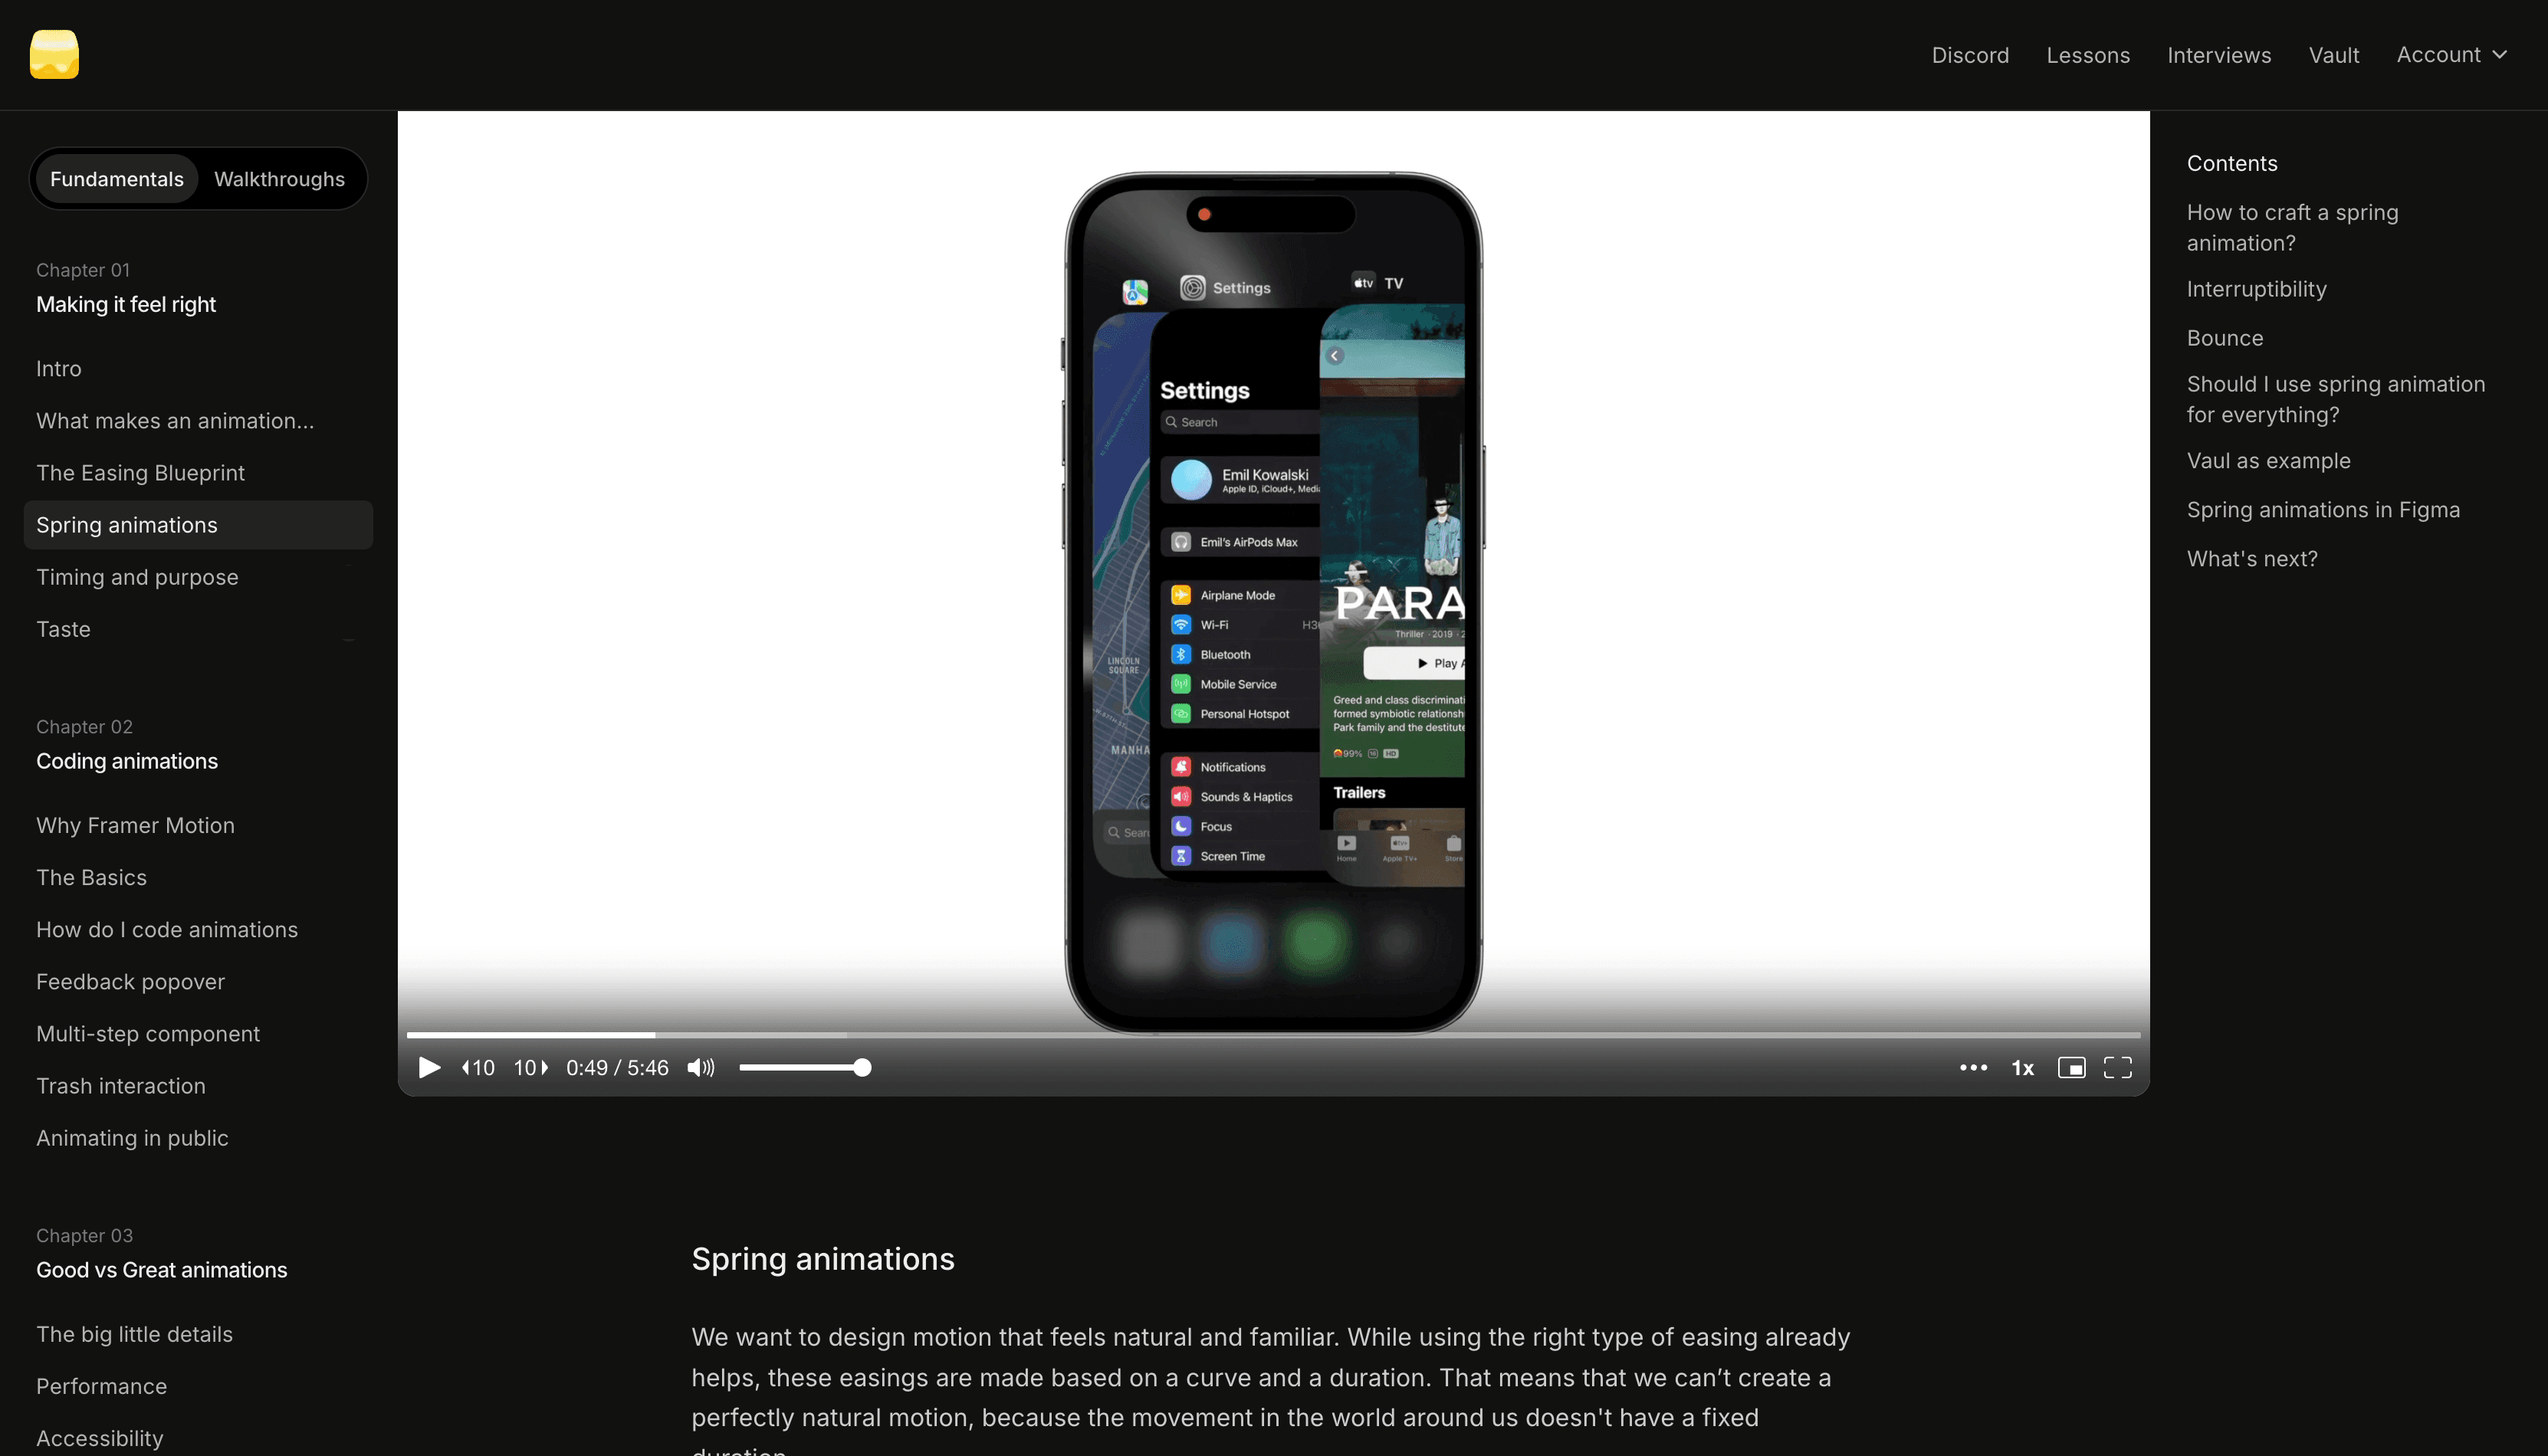Toggle mute on the video player
Viewport: 2548px width, 1456px height.
coord(700,1067)
